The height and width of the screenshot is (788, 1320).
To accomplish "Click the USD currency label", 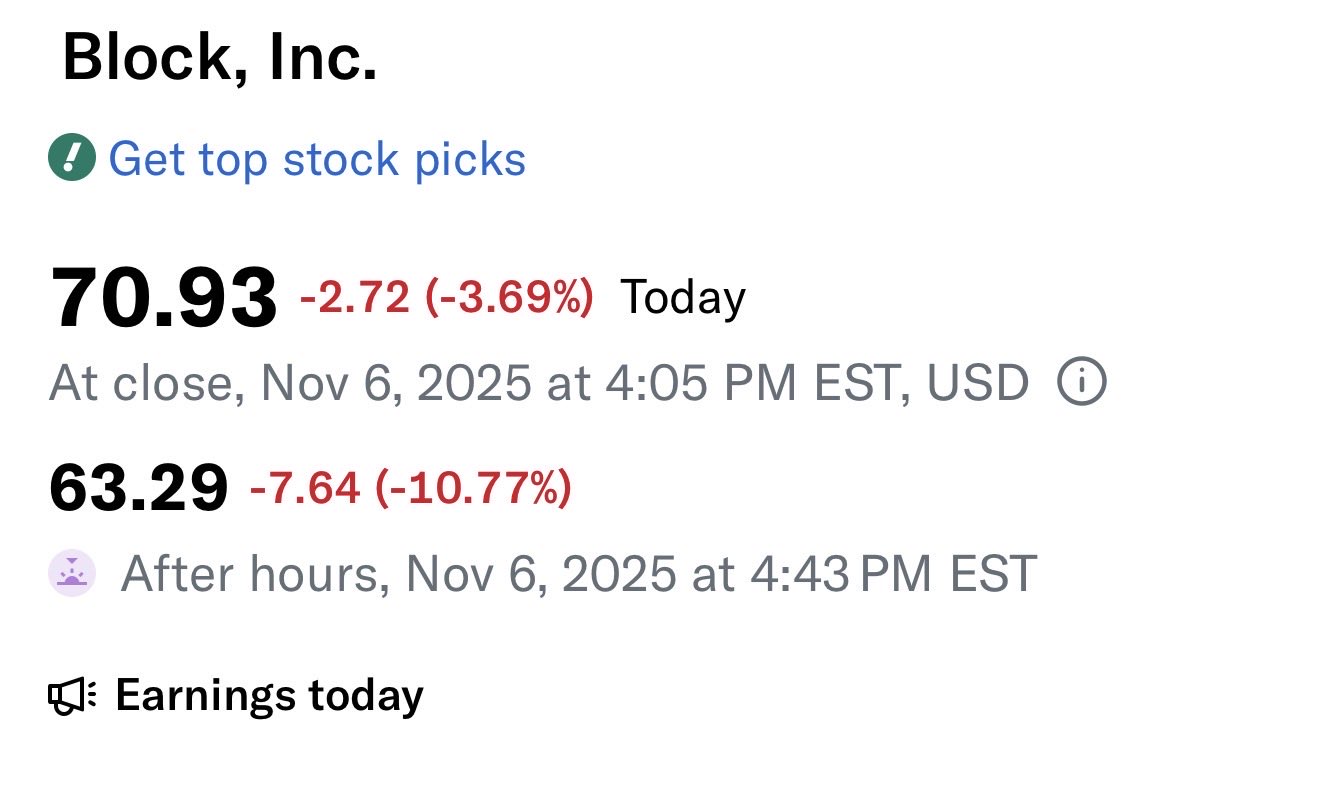I will tap(977, 383).
